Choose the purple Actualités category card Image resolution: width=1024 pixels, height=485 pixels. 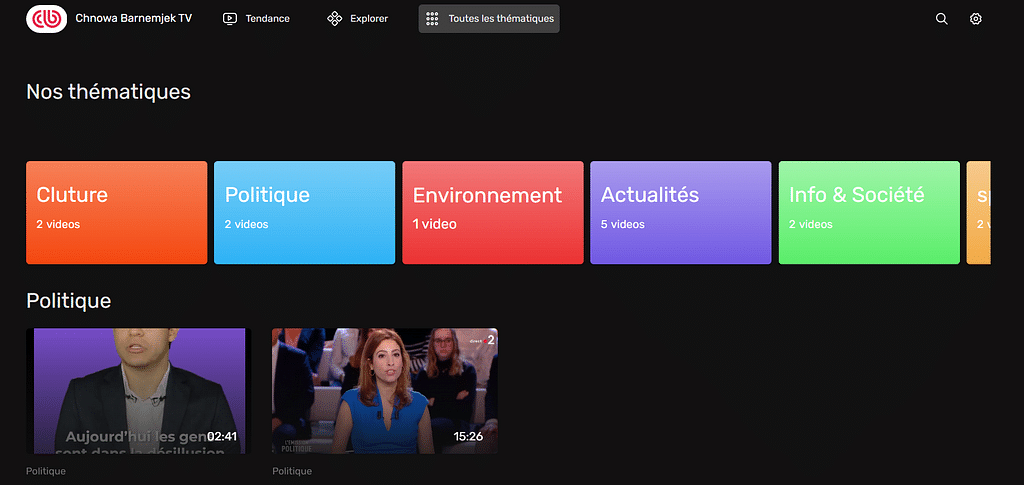[x=680, y=212]
